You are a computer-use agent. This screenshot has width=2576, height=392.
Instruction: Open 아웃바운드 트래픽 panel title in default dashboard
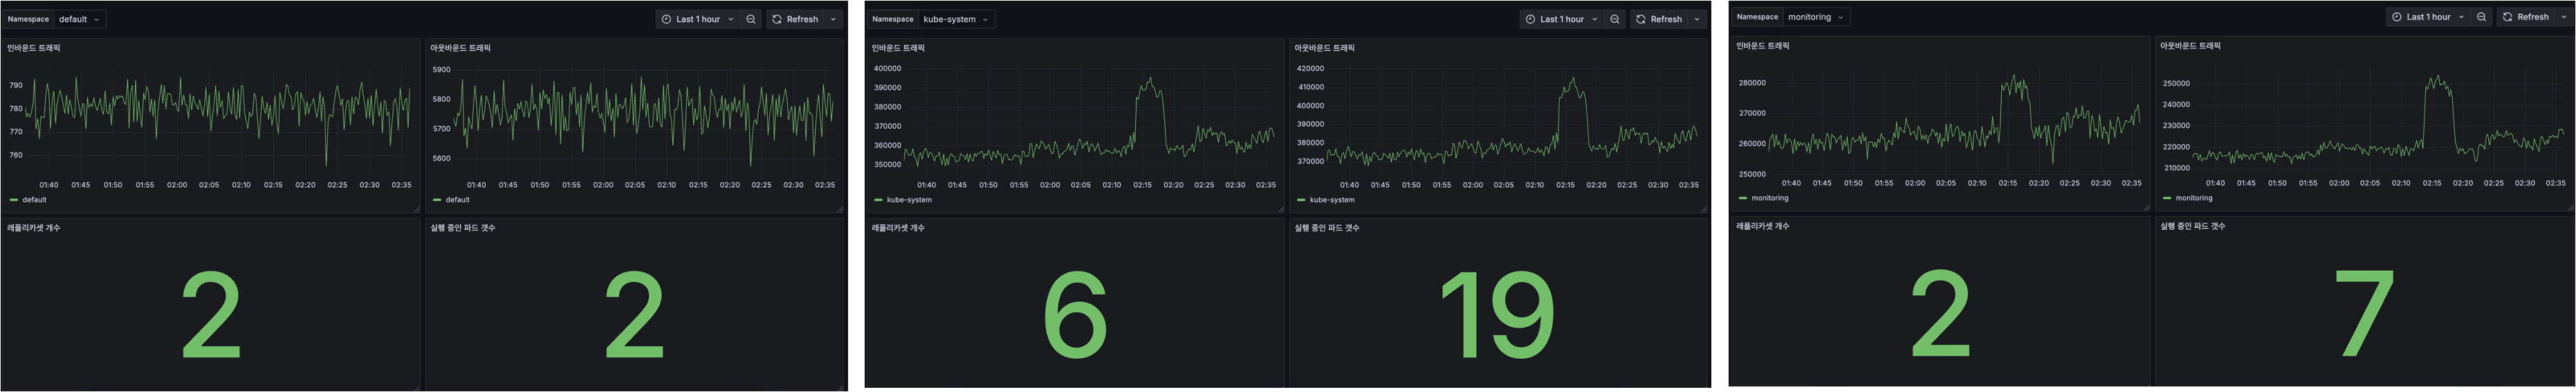coord(460,48)
